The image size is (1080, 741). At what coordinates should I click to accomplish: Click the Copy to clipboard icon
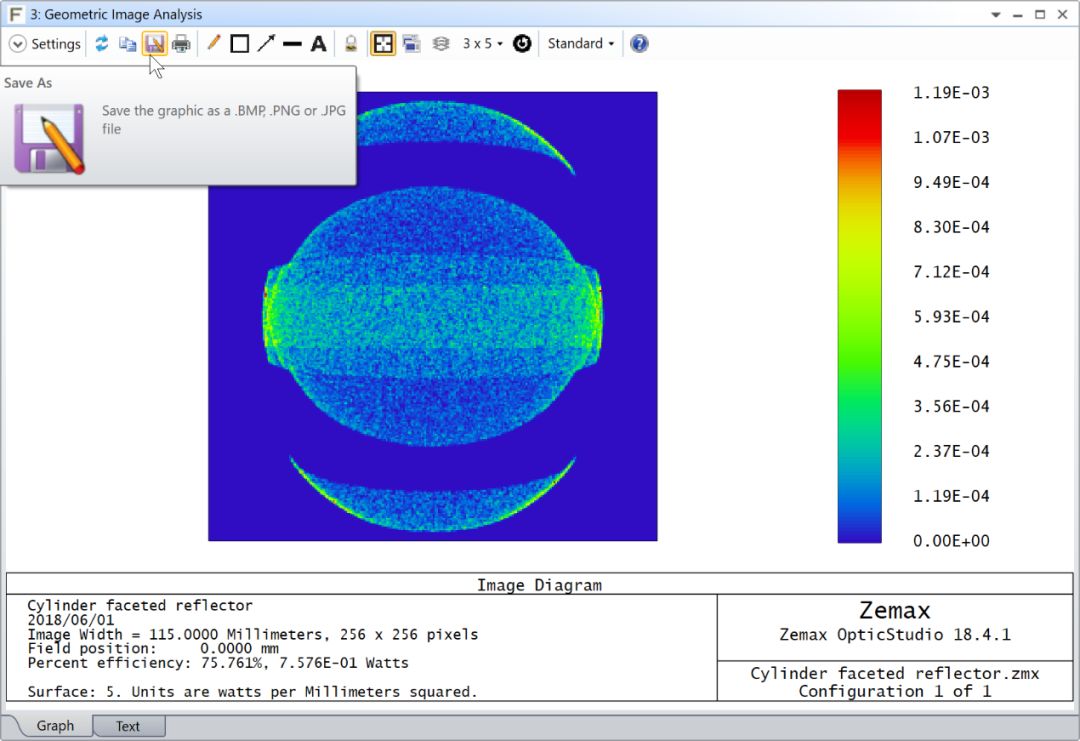click(128, 44)
